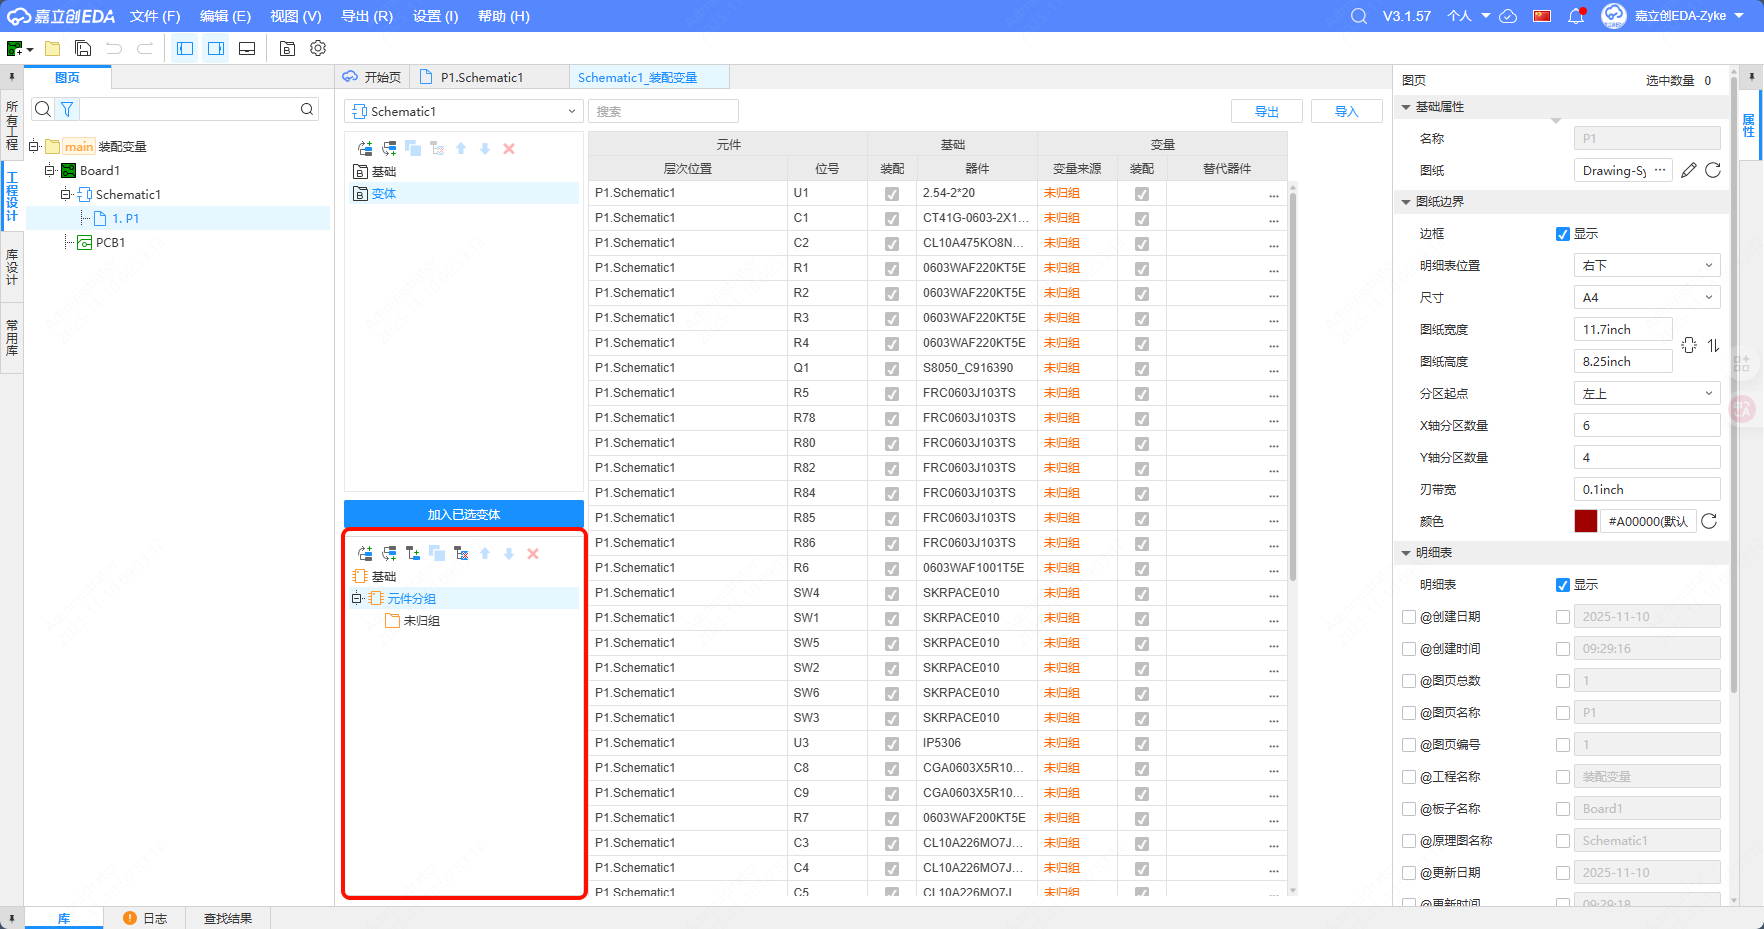This screenshot has width=1764, height=929.
Task: Click the notification bell icon
Action: point(1576,16)
